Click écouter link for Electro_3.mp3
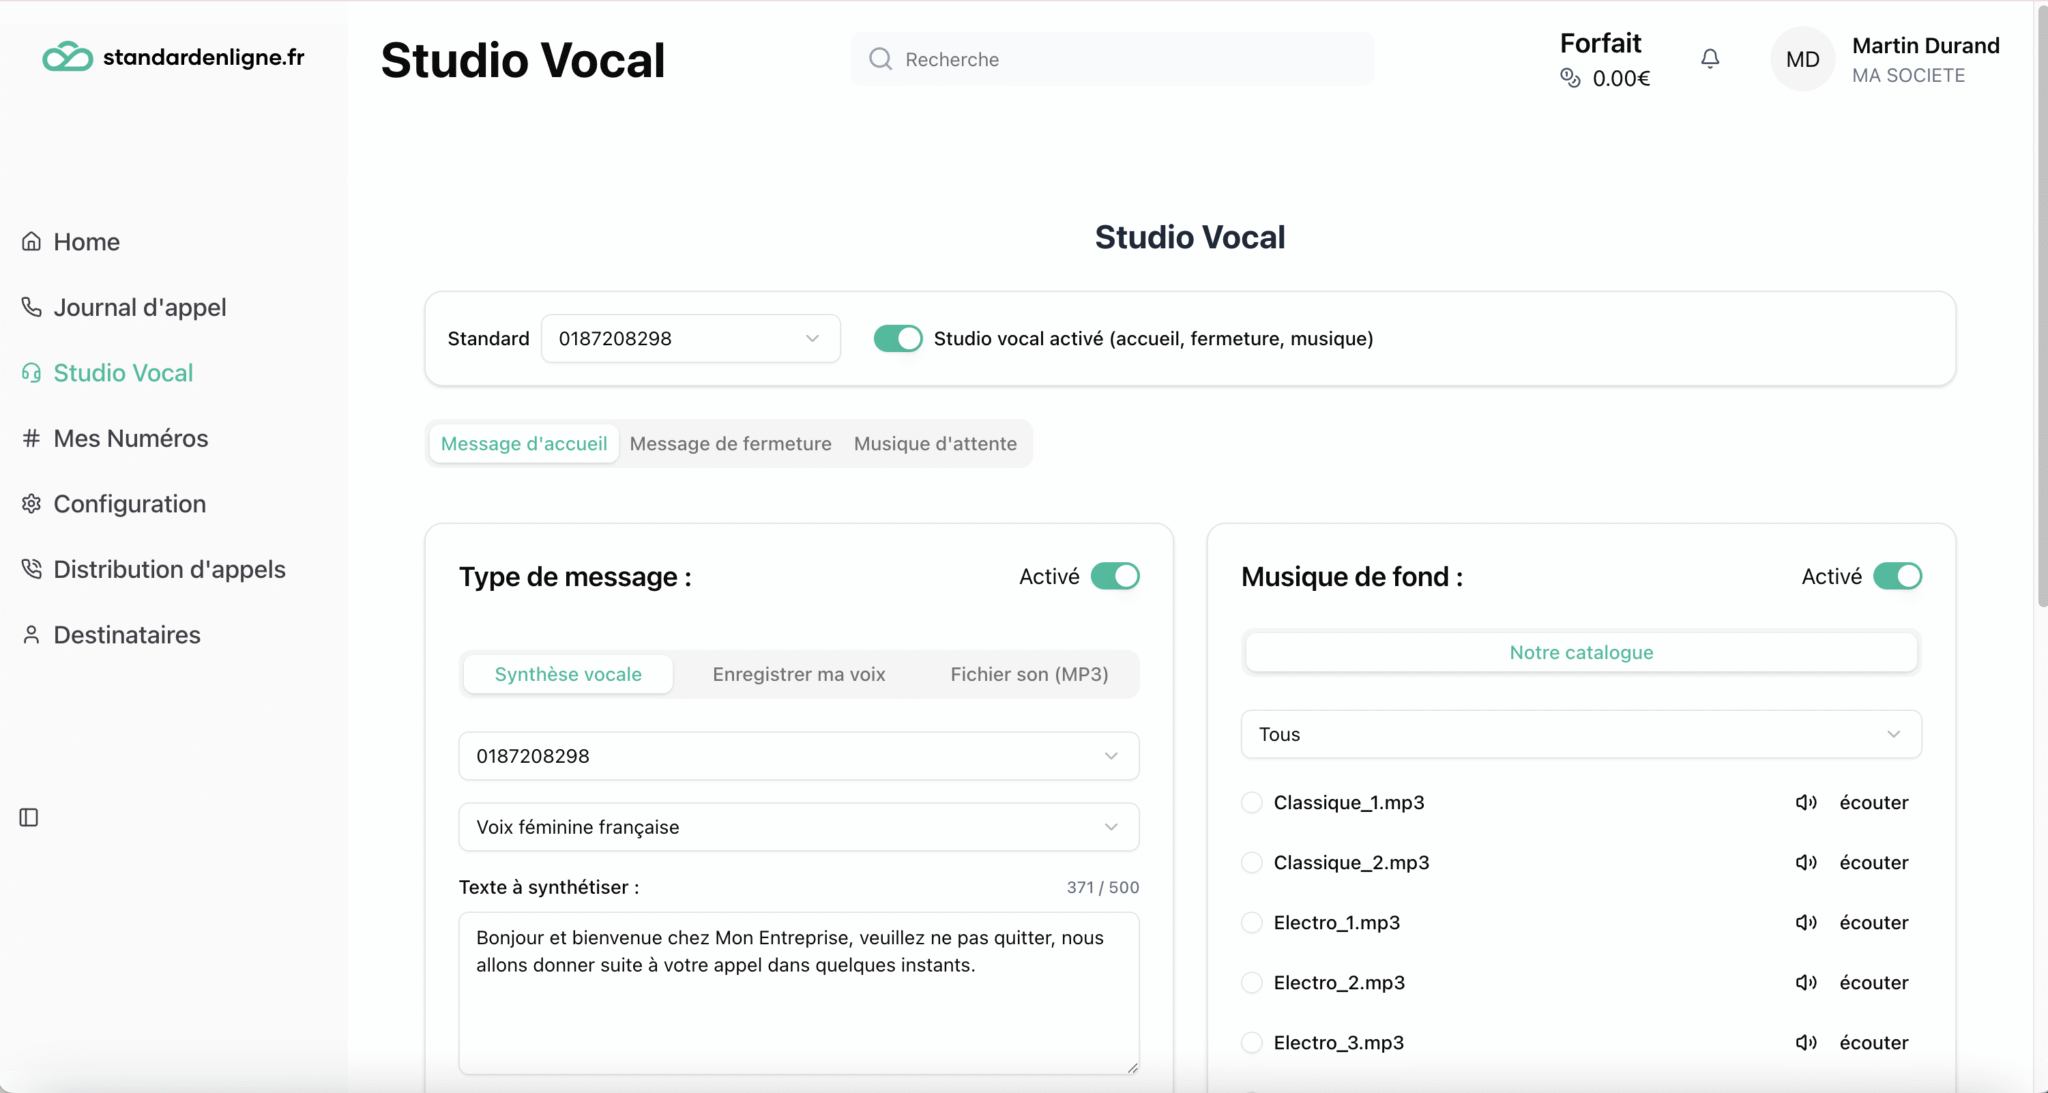The width and height of the screenshot is (2048, 1093). [1873, 1042]
